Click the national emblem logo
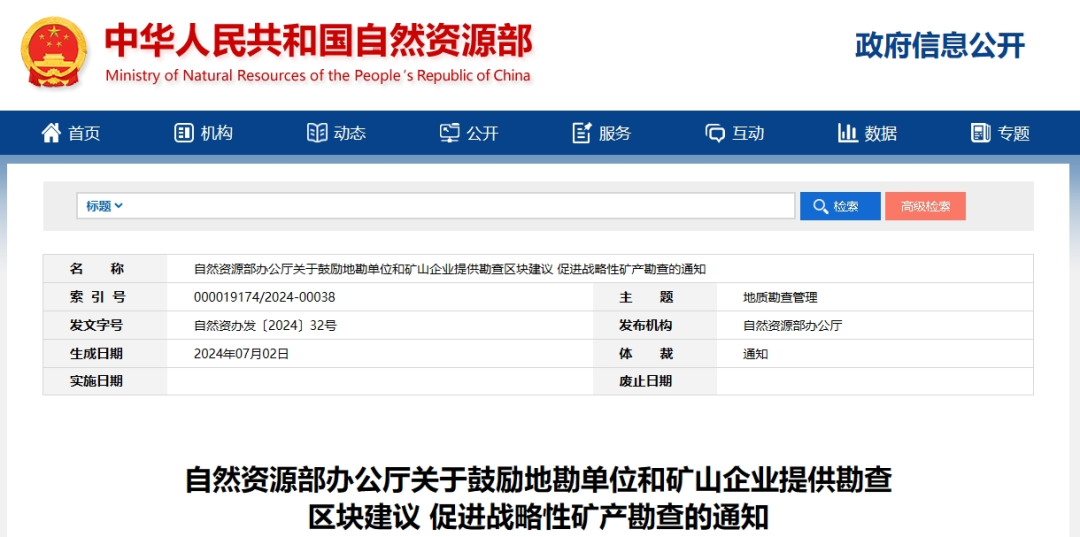Screen dimensions: 1080x537 click(54, 52)
